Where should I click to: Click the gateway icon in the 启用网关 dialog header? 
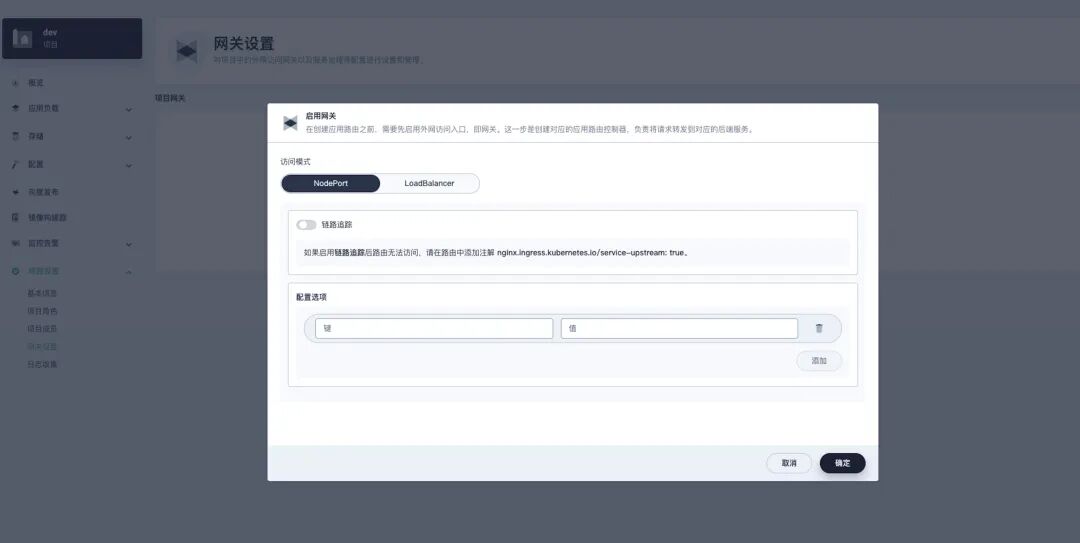coord(290,123)
